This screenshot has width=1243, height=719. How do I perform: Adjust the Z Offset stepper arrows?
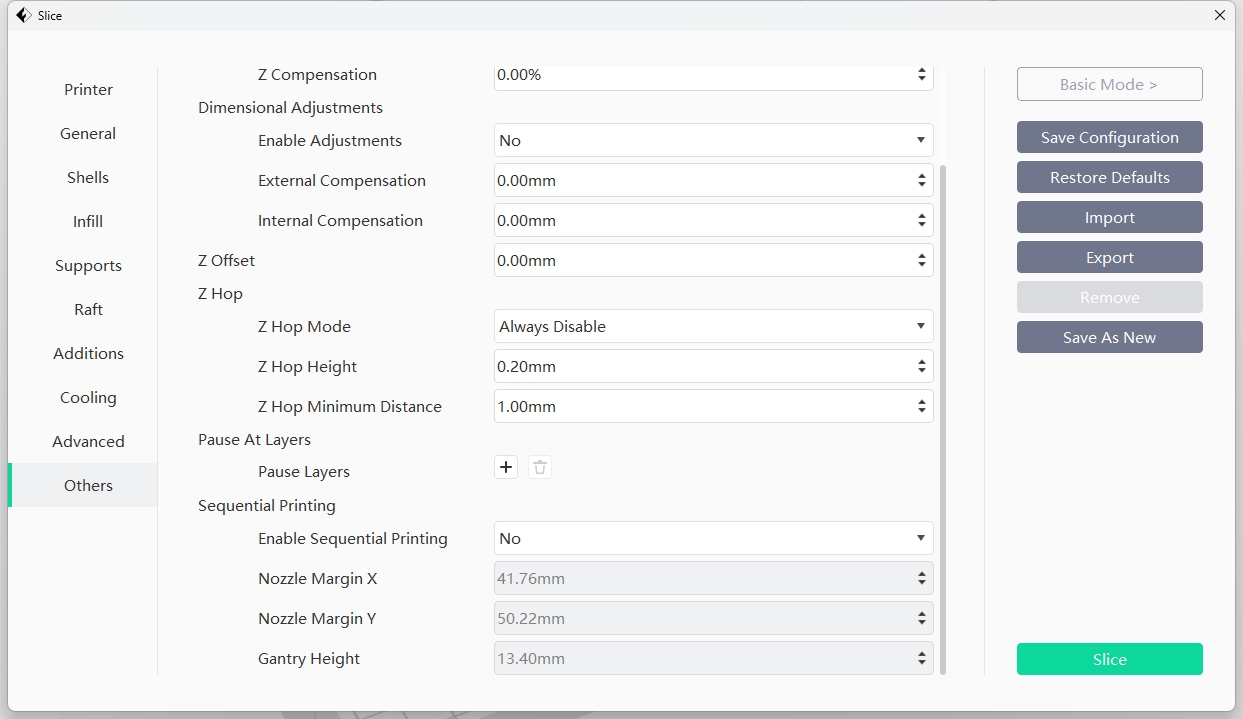point(921,261)
